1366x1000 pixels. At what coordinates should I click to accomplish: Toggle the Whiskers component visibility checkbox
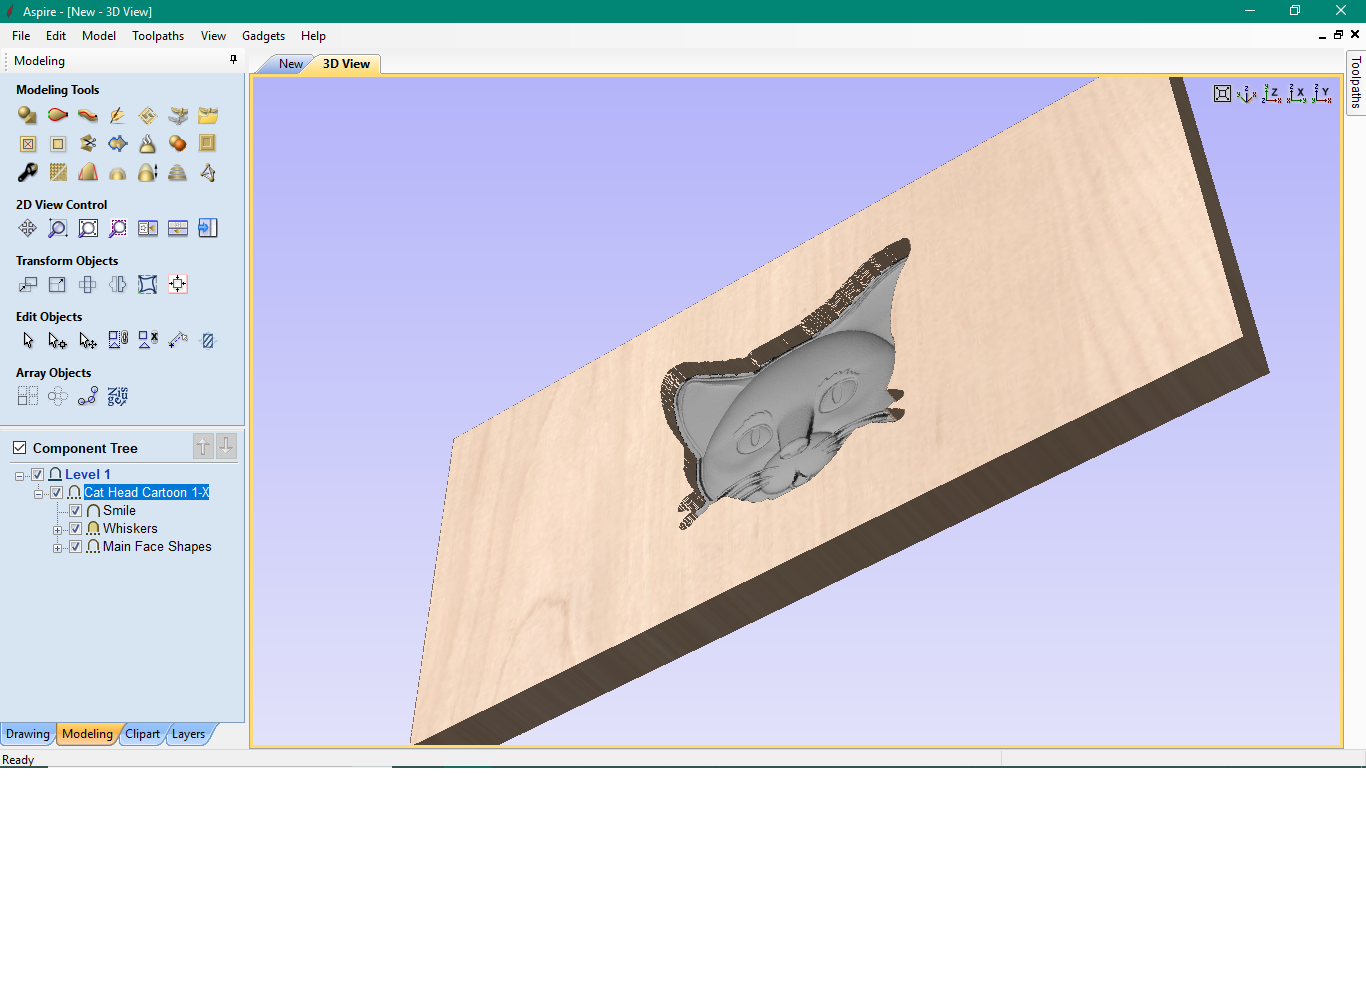coord(75,529)
